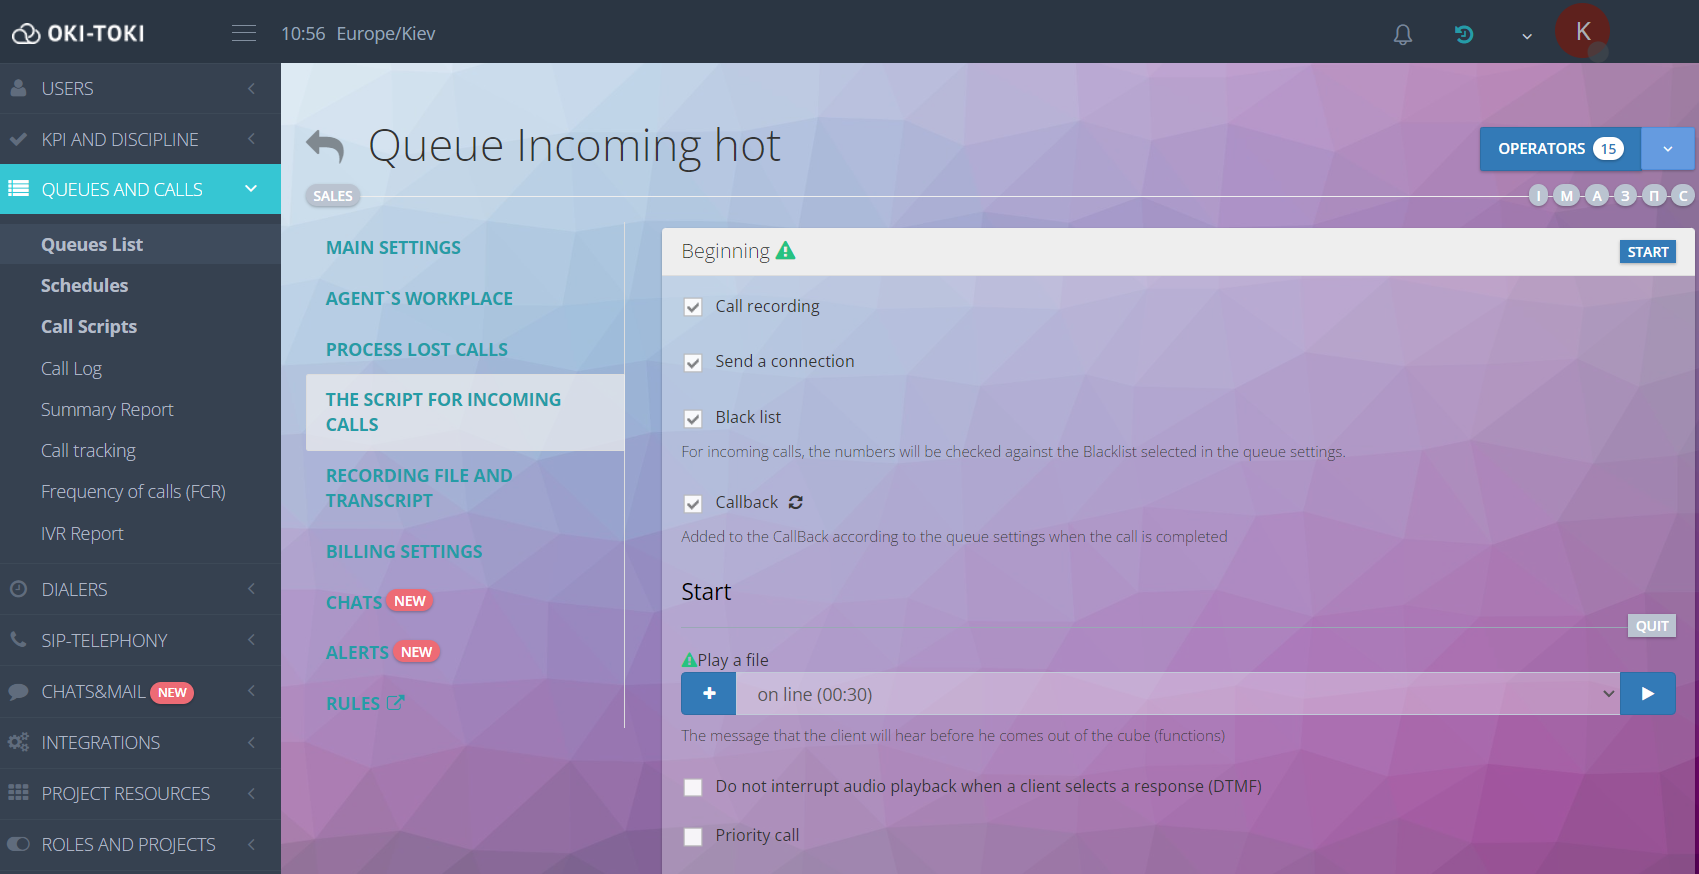
Task: Open Call Log in the sidebar
Action: point(71,368)
